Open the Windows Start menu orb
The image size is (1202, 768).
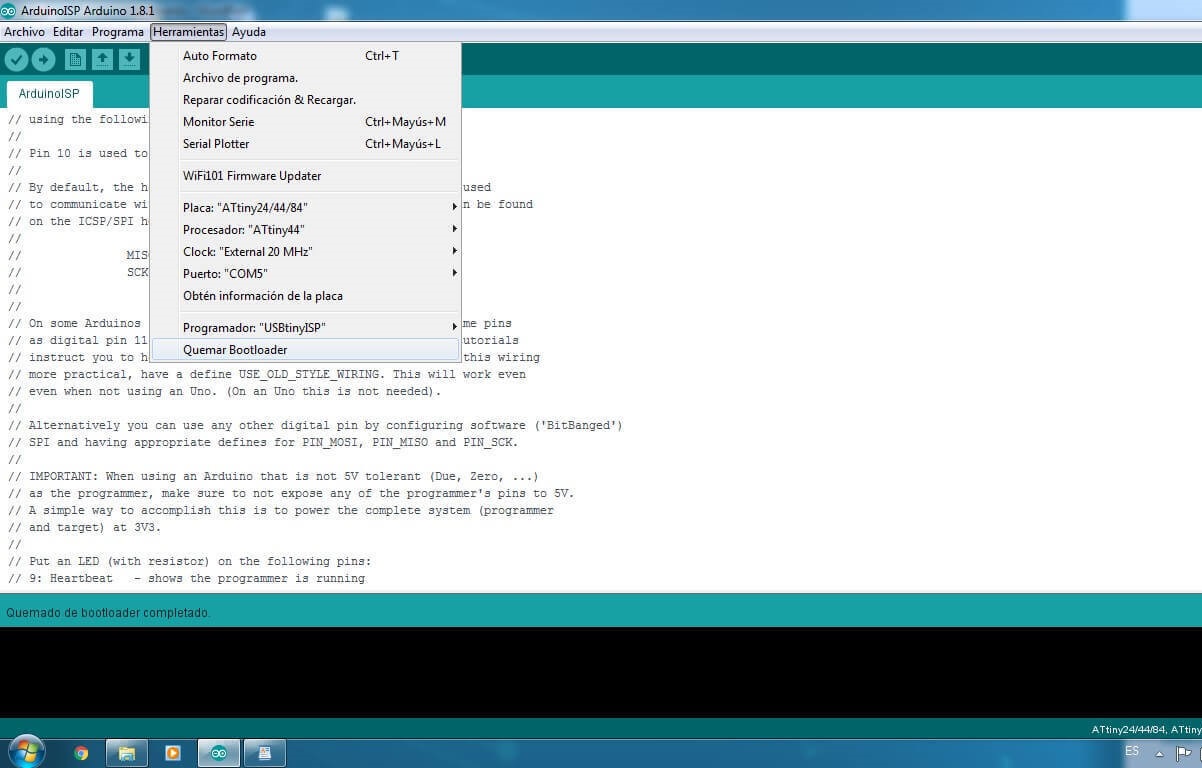25,752
